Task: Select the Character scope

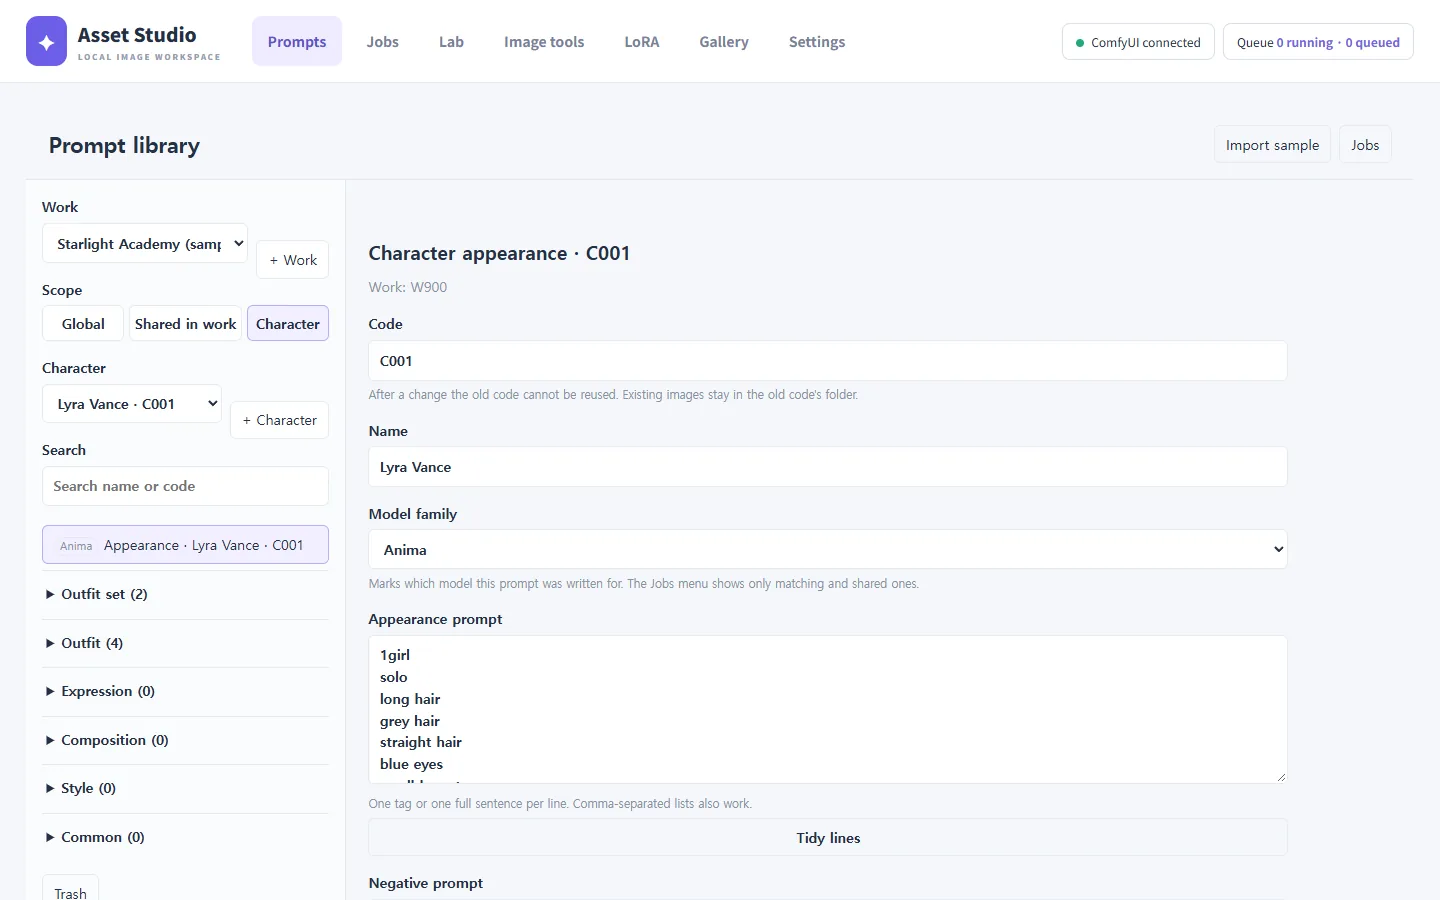Action: coord(288,324)
